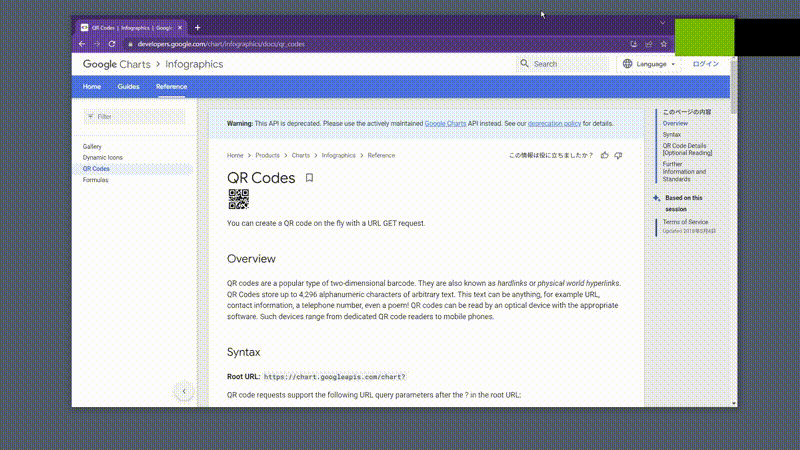Click the chart.googleapis.com root URL code
The image size is (800, 450).
pyautogui.click(x=335, y=377)
